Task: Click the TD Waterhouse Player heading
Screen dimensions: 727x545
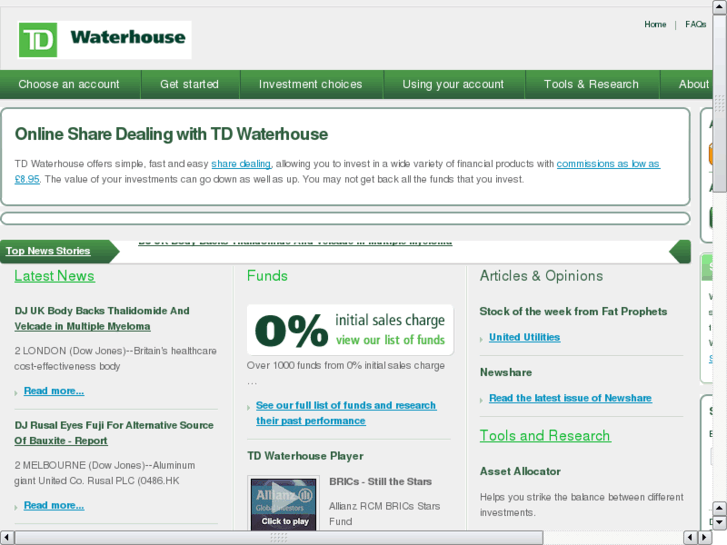Action: (x=305, y=456)
